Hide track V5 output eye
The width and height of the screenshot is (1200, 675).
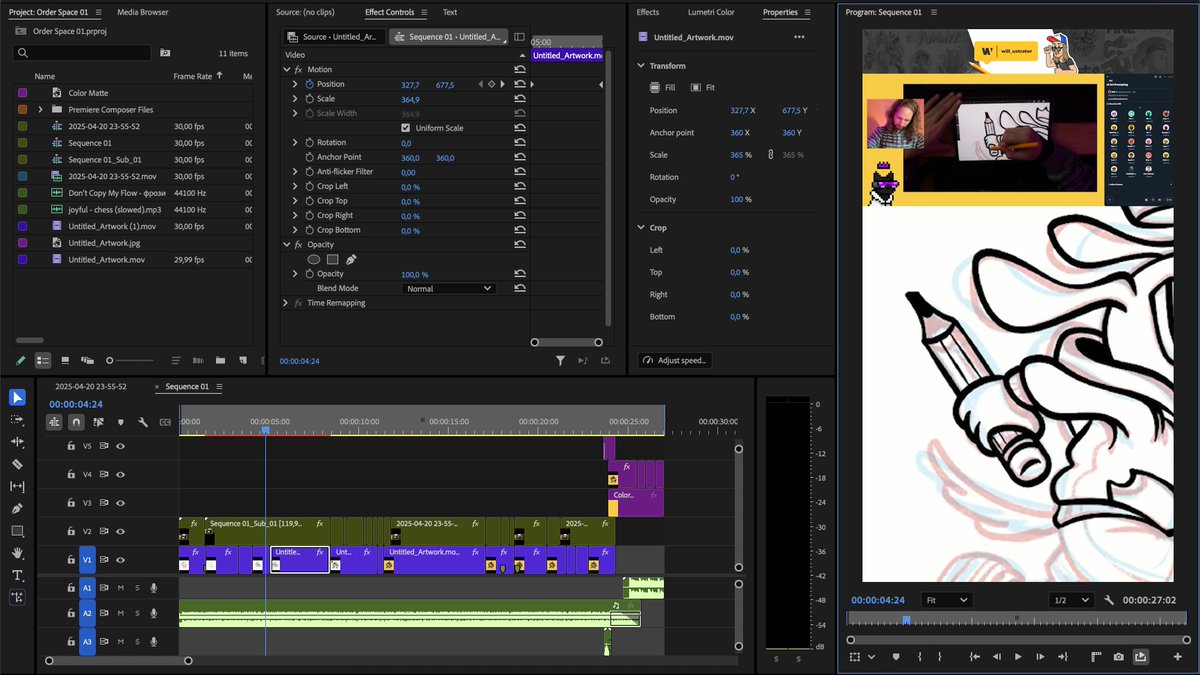(x=120, y=446)
